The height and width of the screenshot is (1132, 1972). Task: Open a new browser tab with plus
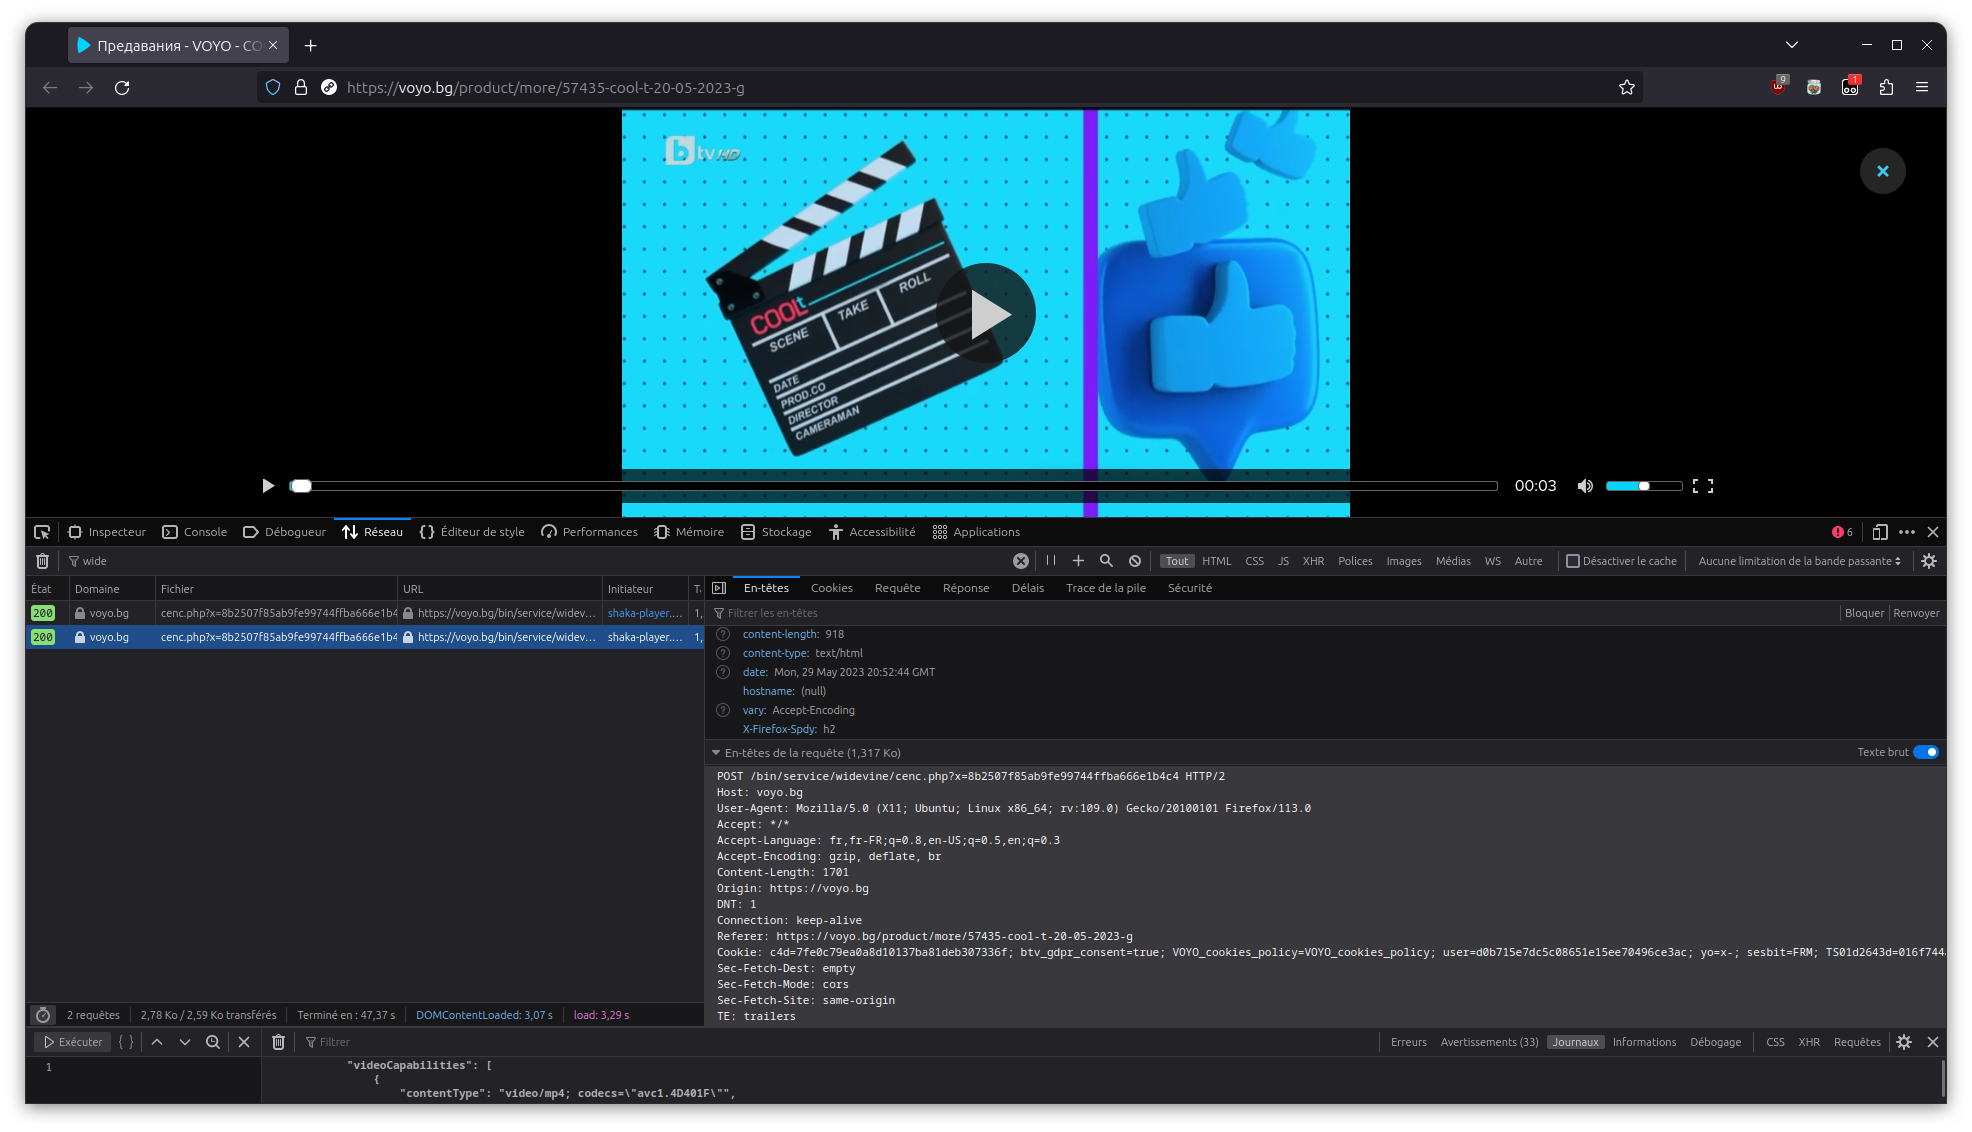pyautogui.click(x=310, y=45)
